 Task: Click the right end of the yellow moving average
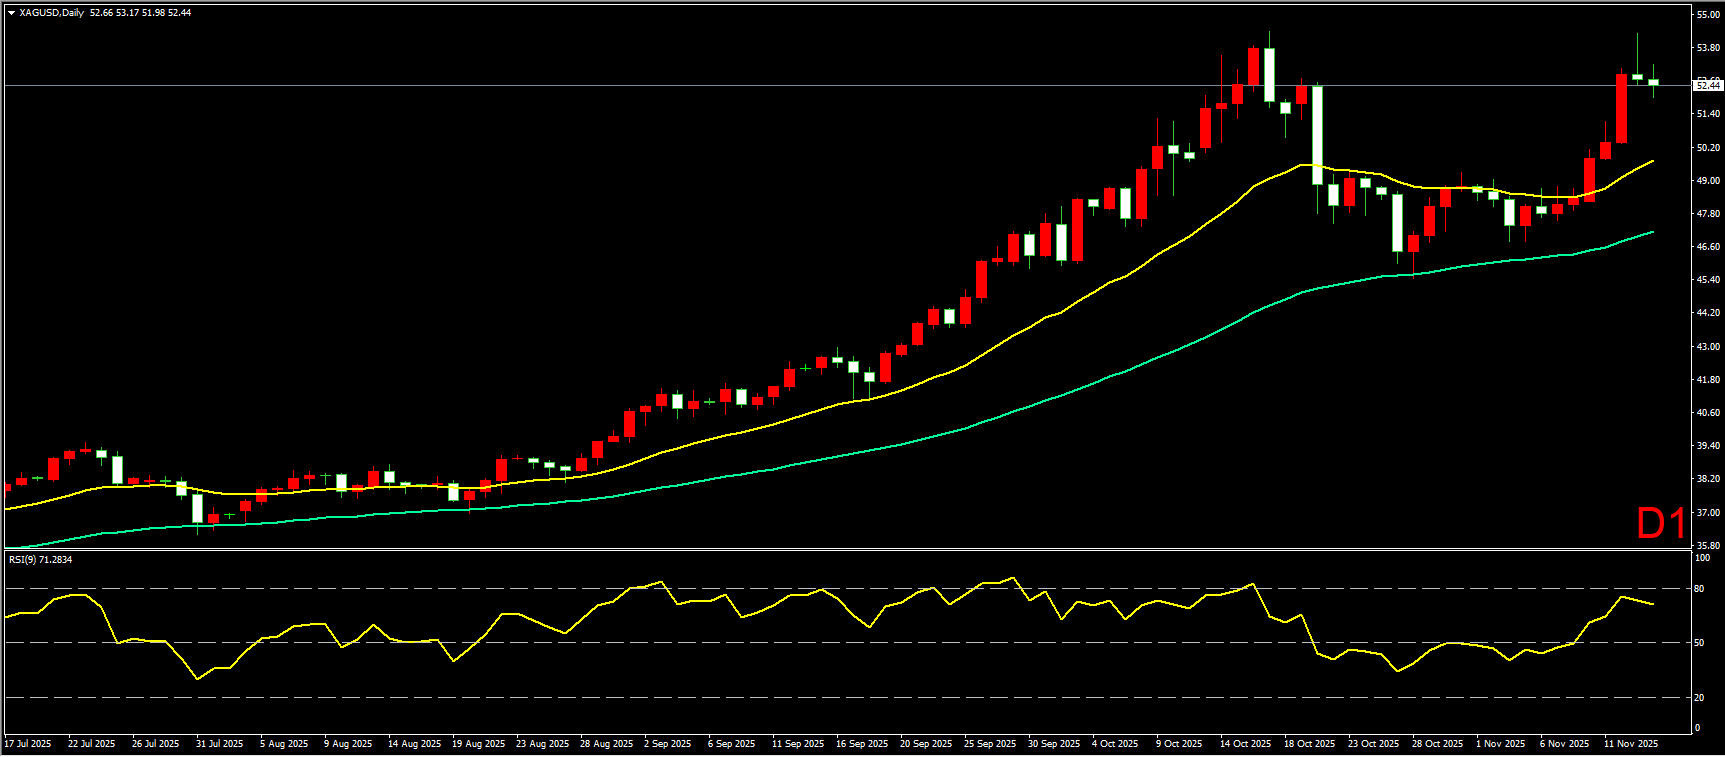[x=1653, y=160]
